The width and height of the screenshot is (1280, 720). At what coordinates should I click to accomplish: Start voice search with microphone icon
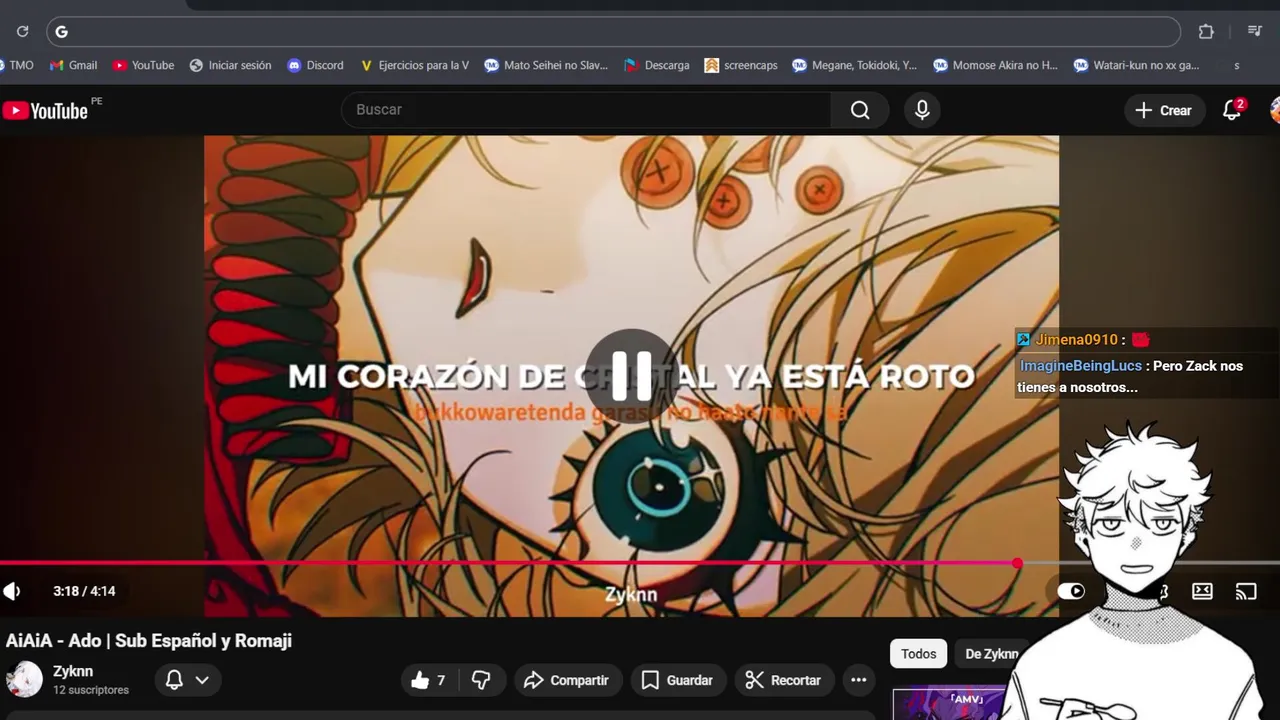tap(922, 110)
